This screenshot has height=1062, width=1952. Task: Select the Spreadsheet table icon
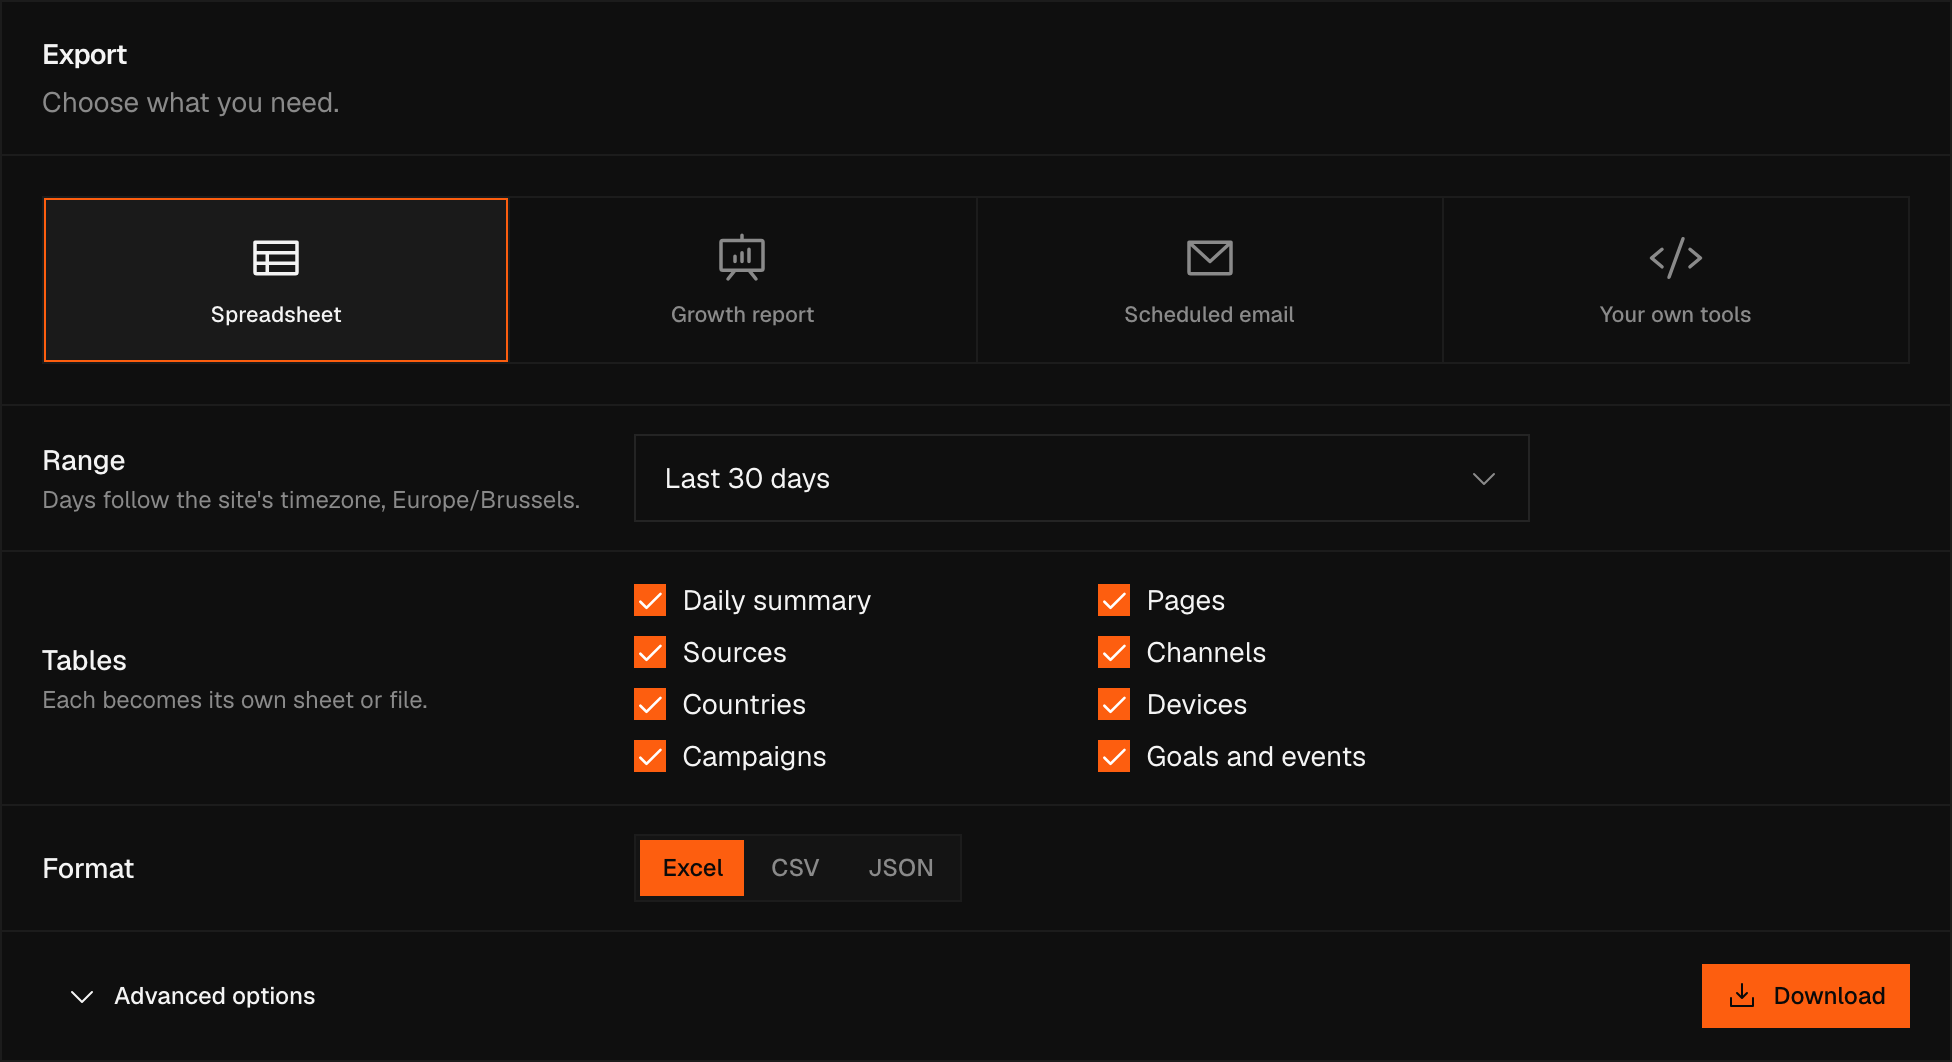pyautogui.click(x=276, y=258)
